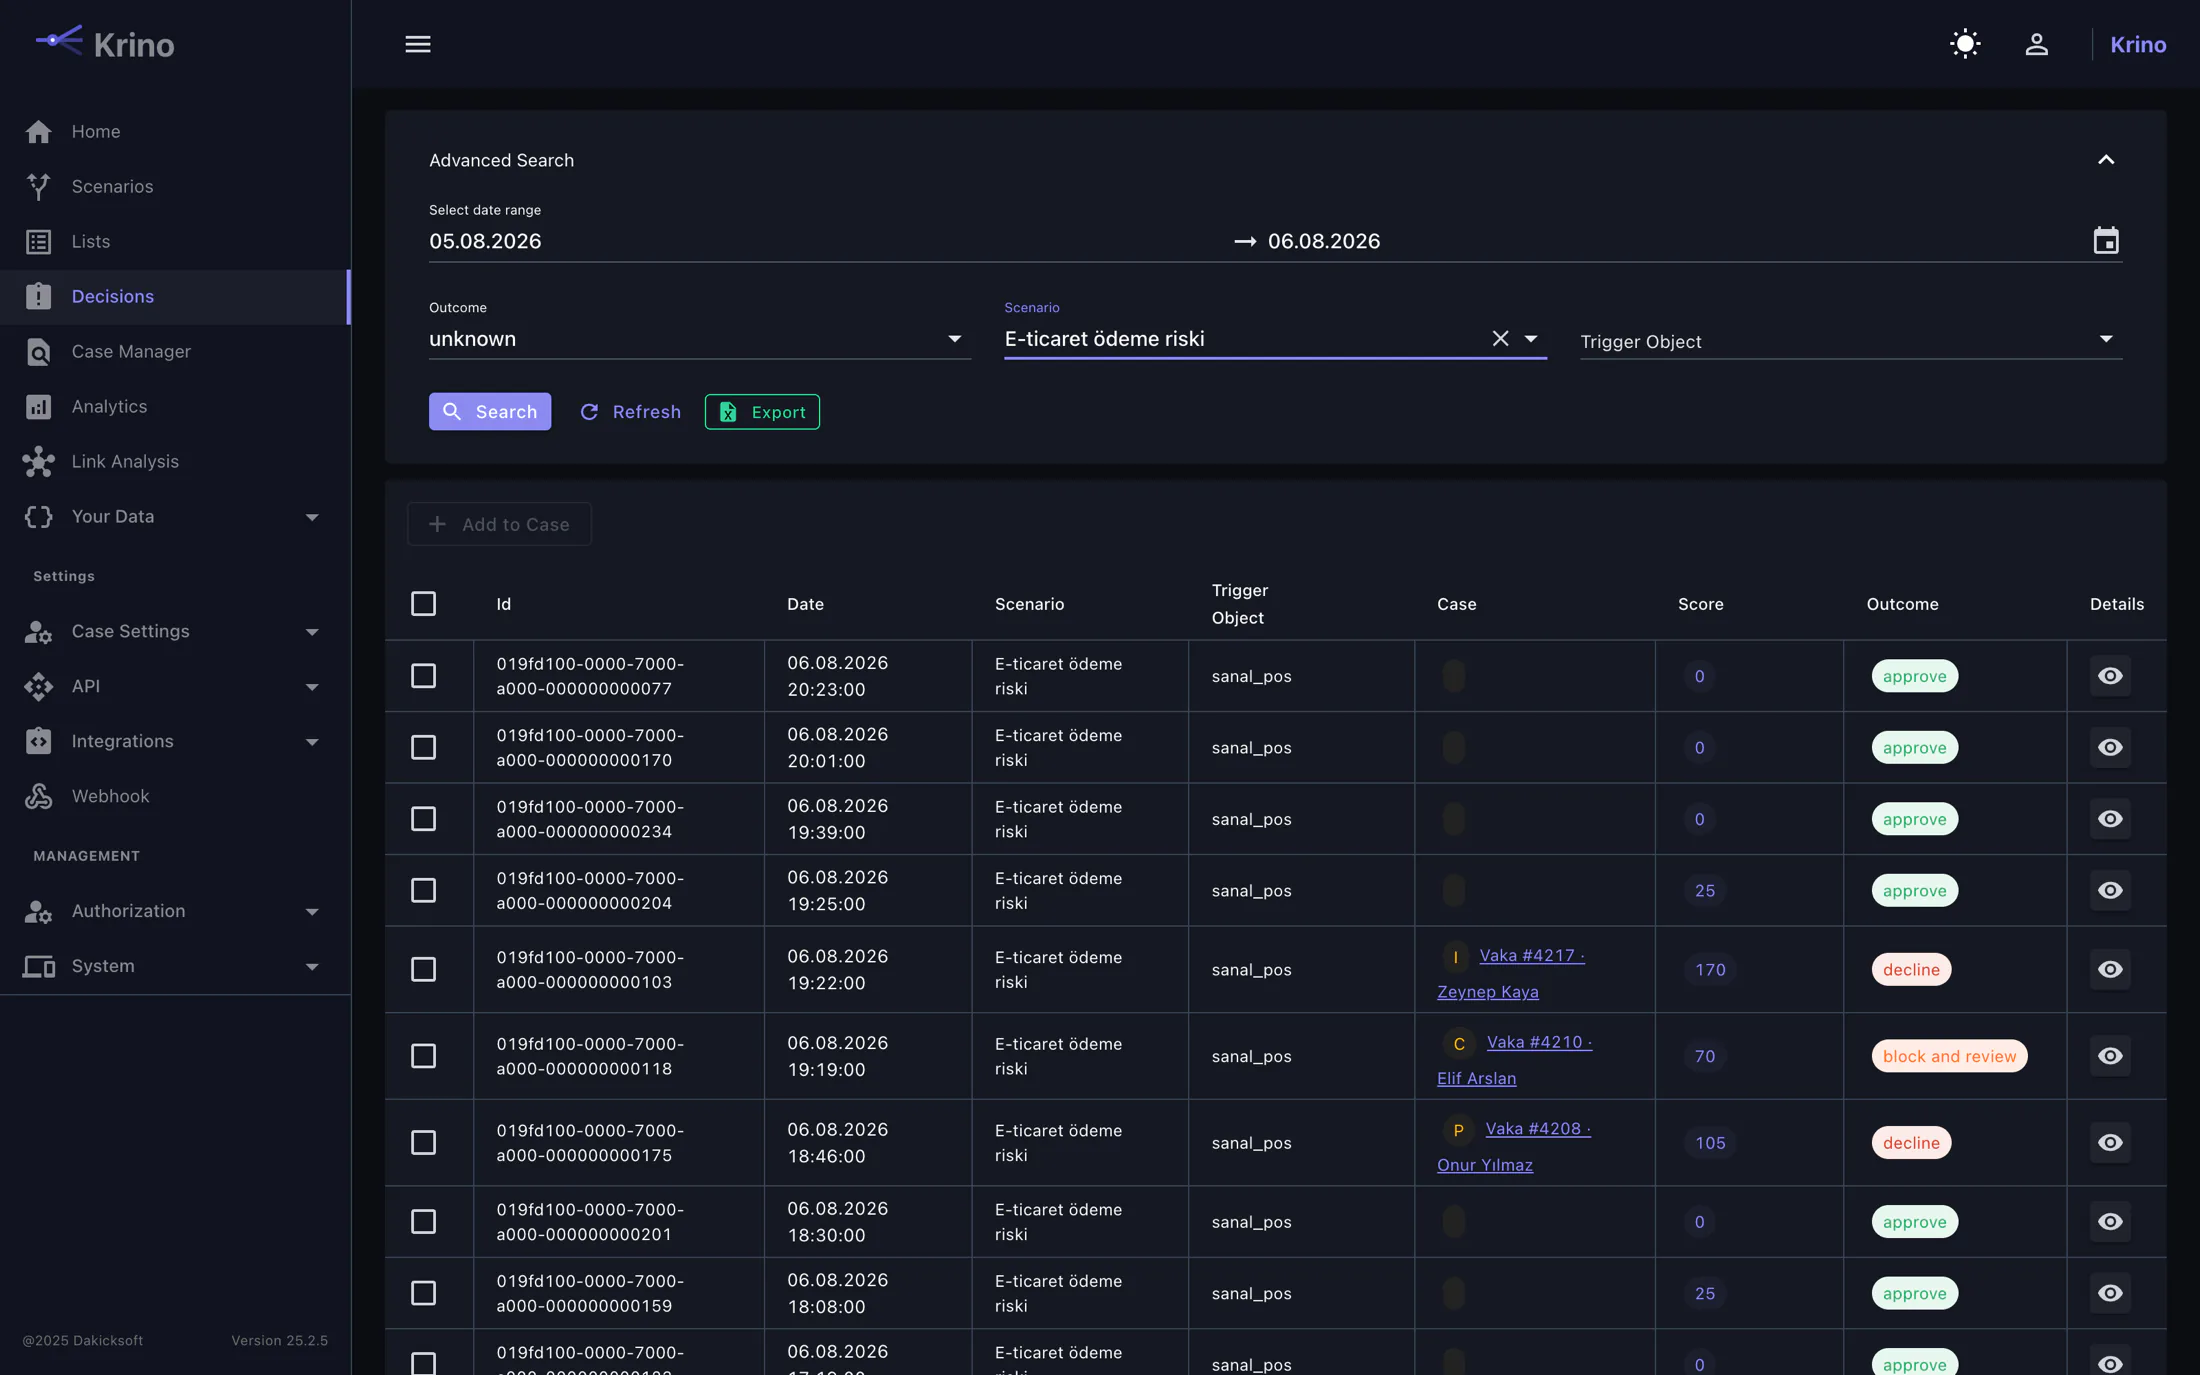Screen dimensions: 2200x1375
Task: Check the row ending 000000000077
Action: pyautogui.click(x=424, y=676)
